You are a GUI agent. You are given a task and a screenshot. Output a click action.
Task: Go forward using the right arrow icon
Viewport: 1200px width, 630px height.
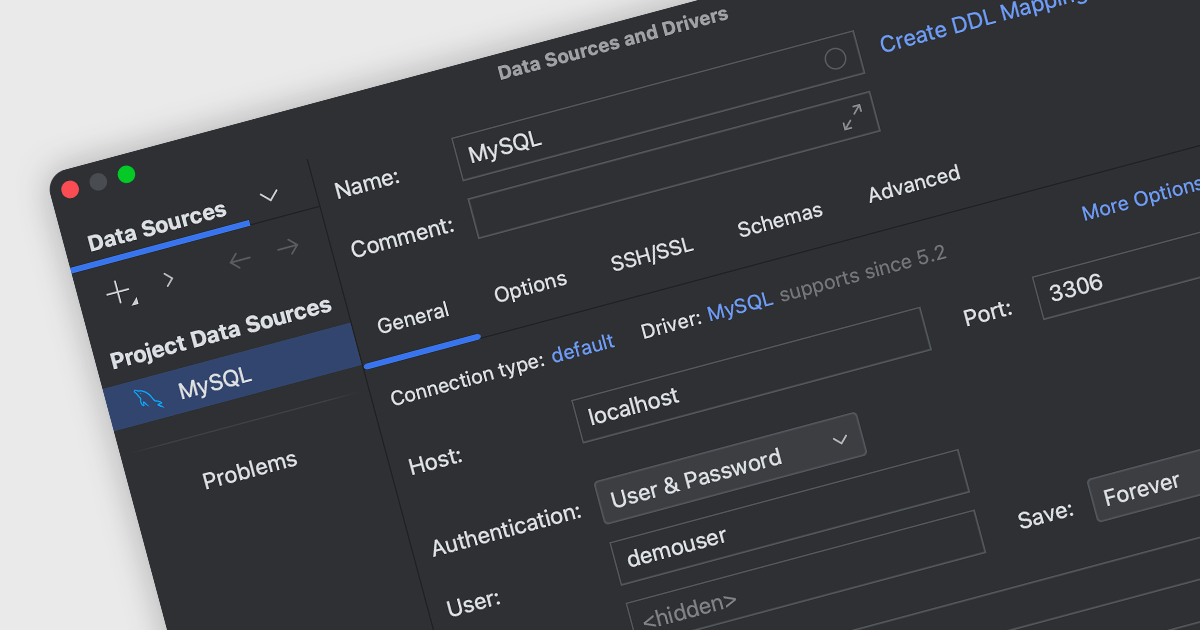pyautogui.click(x=288, y=246)
